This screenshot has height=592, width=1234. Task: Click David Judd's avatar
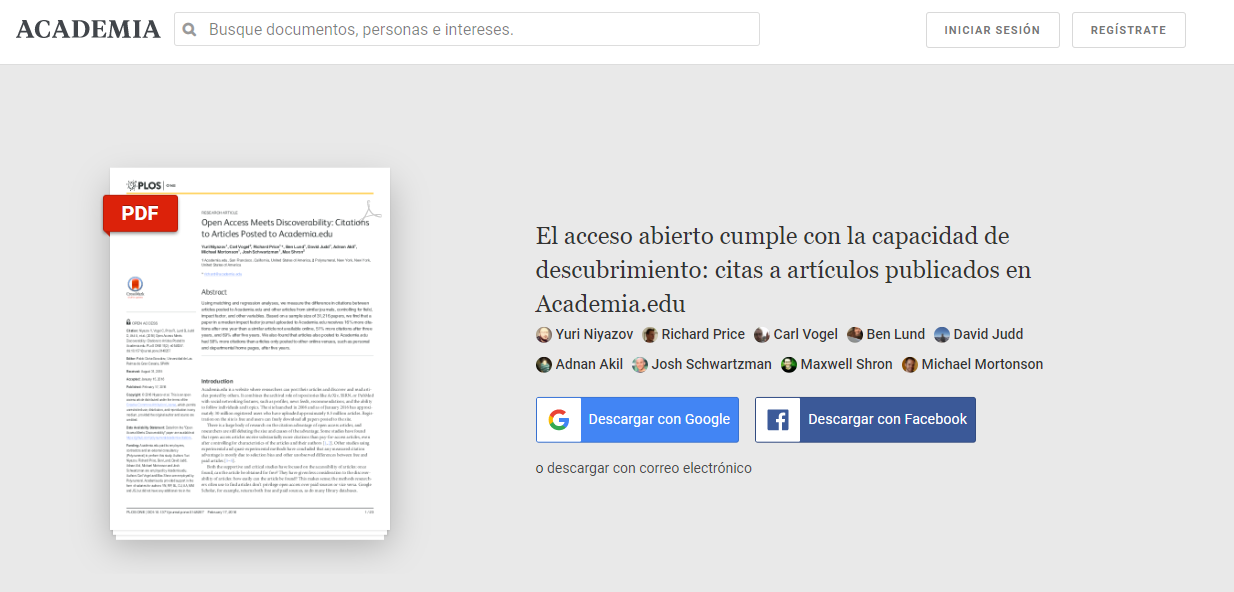(942, 335)
